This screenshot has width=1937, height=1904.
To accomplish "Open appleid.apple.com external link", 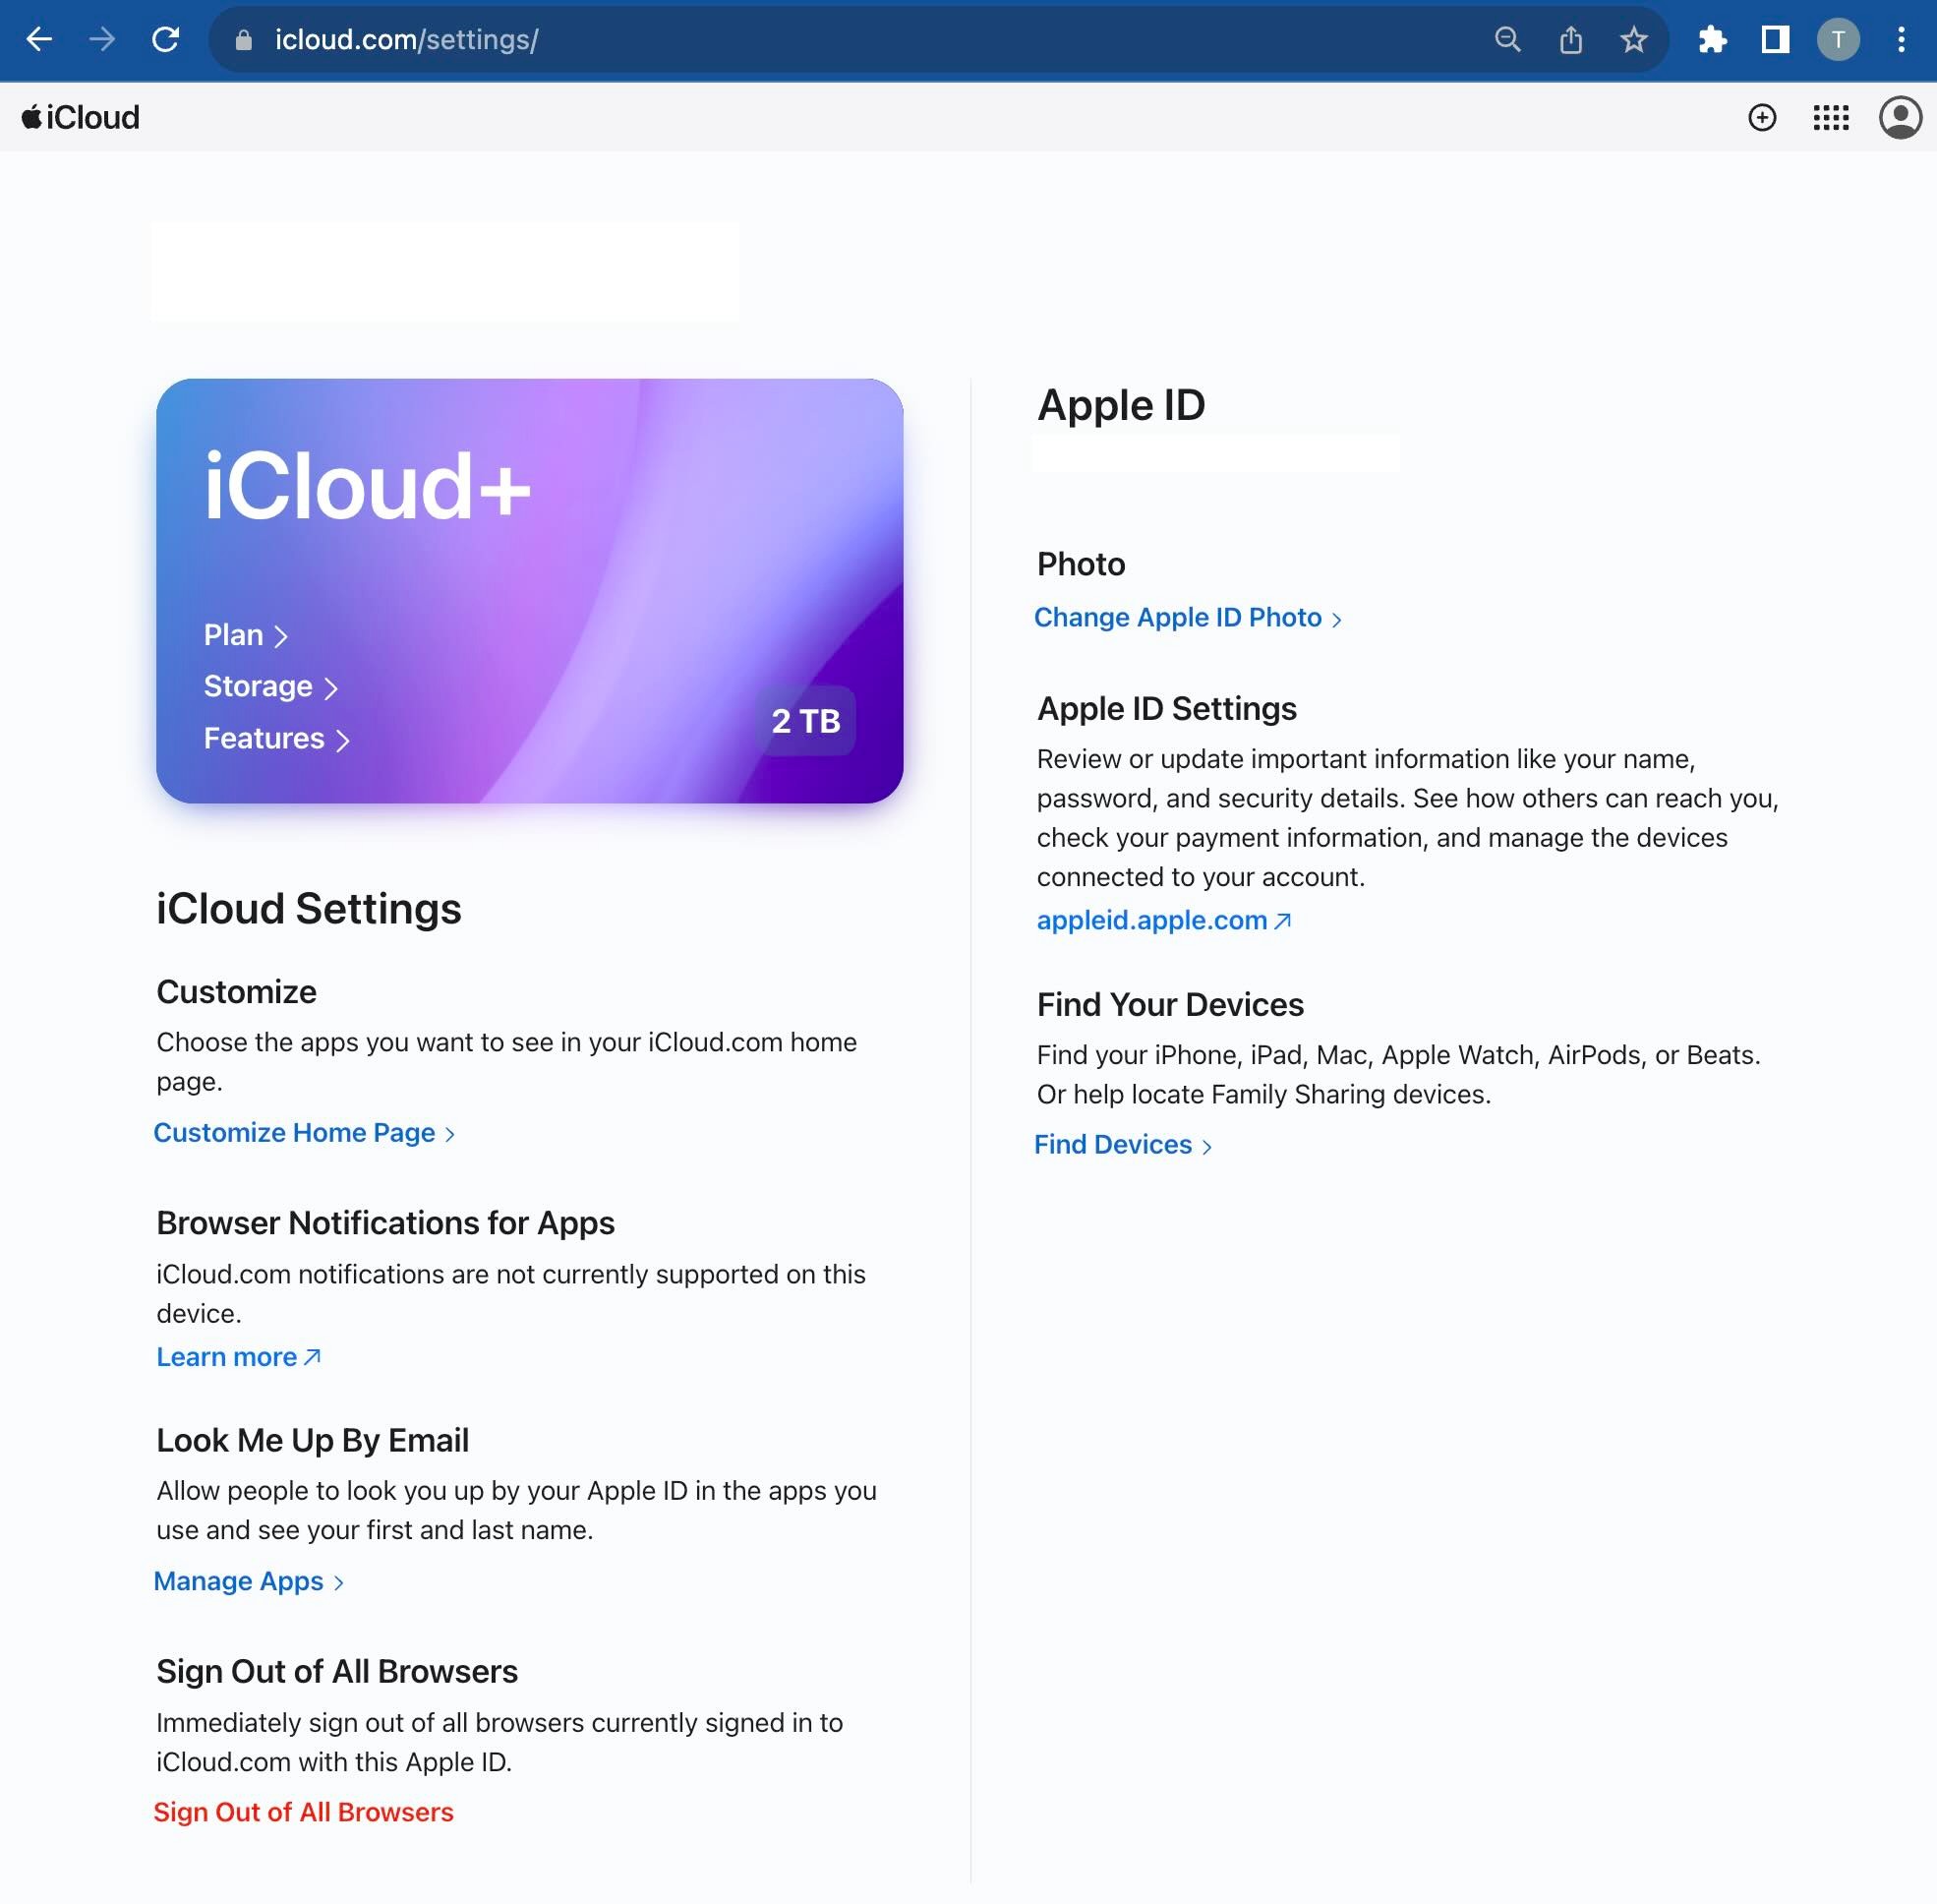I will coord(1163,920).
